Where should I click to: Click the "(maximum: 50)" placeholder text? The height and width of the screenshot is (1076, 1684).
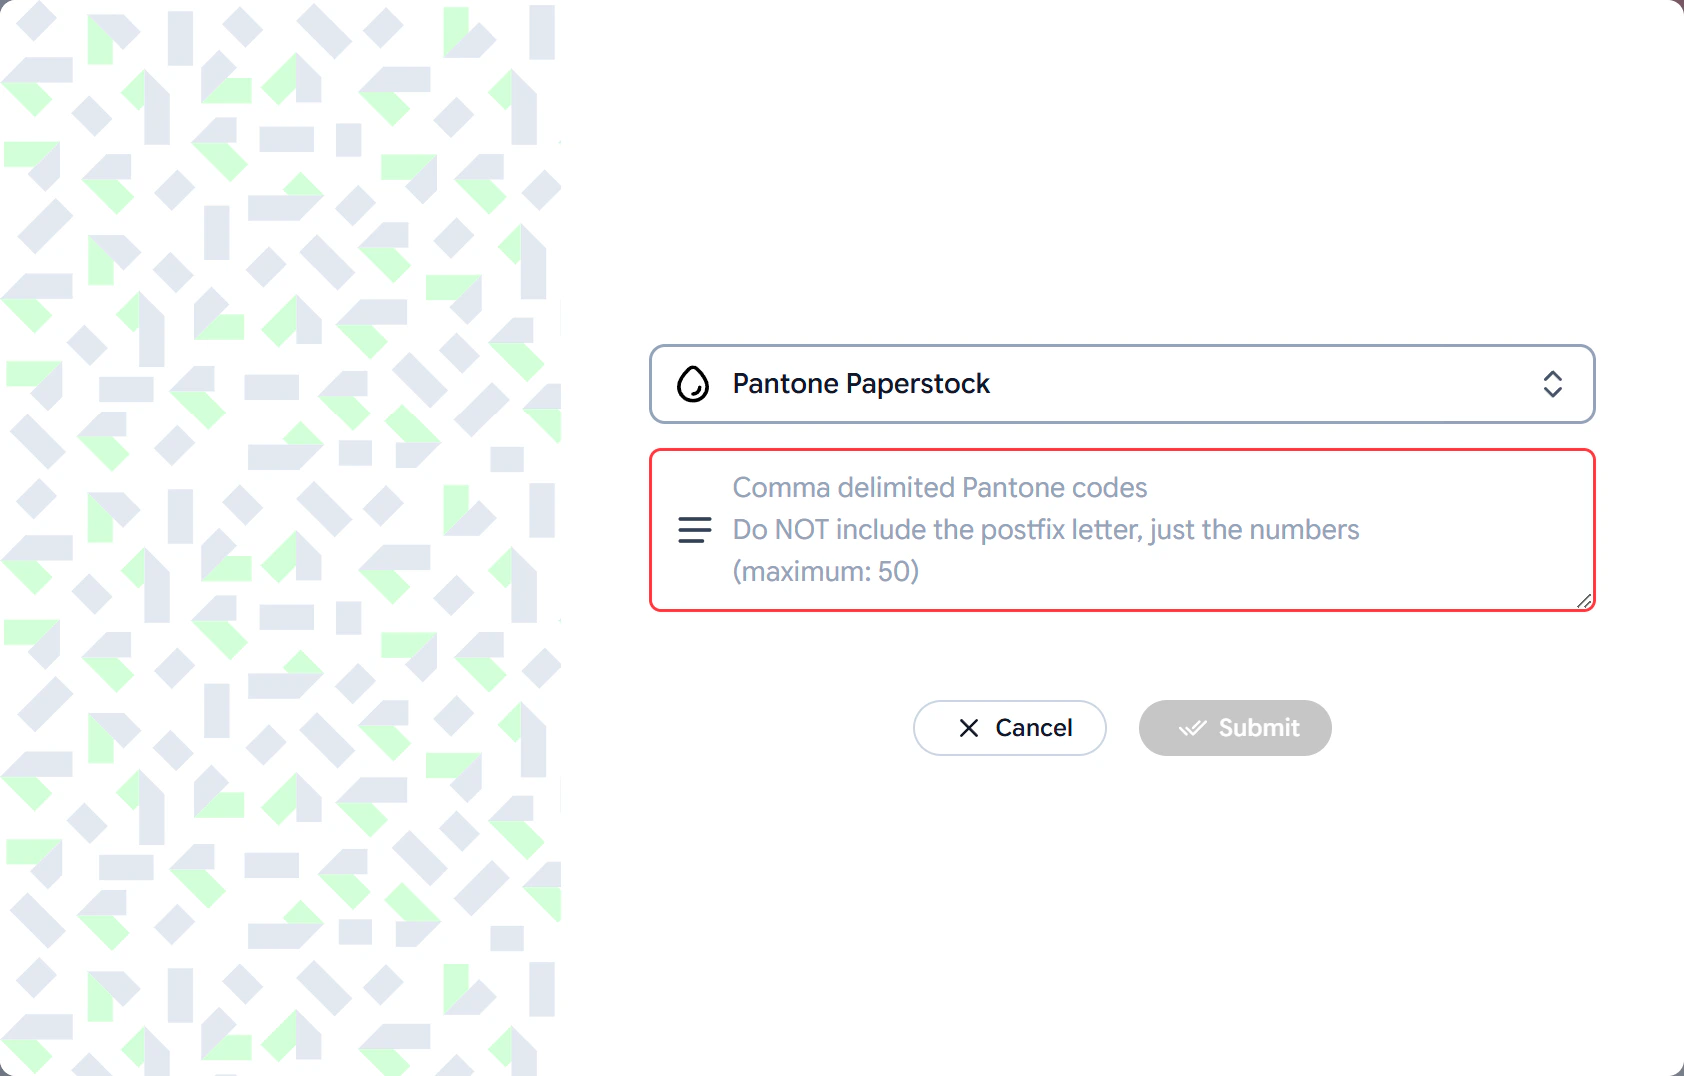point(826,572)
